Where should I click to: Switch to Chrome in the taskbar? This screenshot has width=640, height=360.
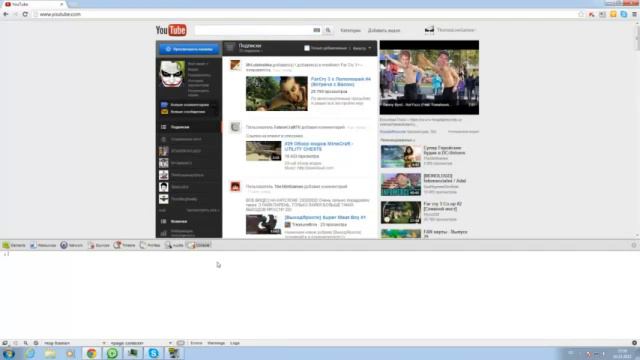click(x=91, y=353)
